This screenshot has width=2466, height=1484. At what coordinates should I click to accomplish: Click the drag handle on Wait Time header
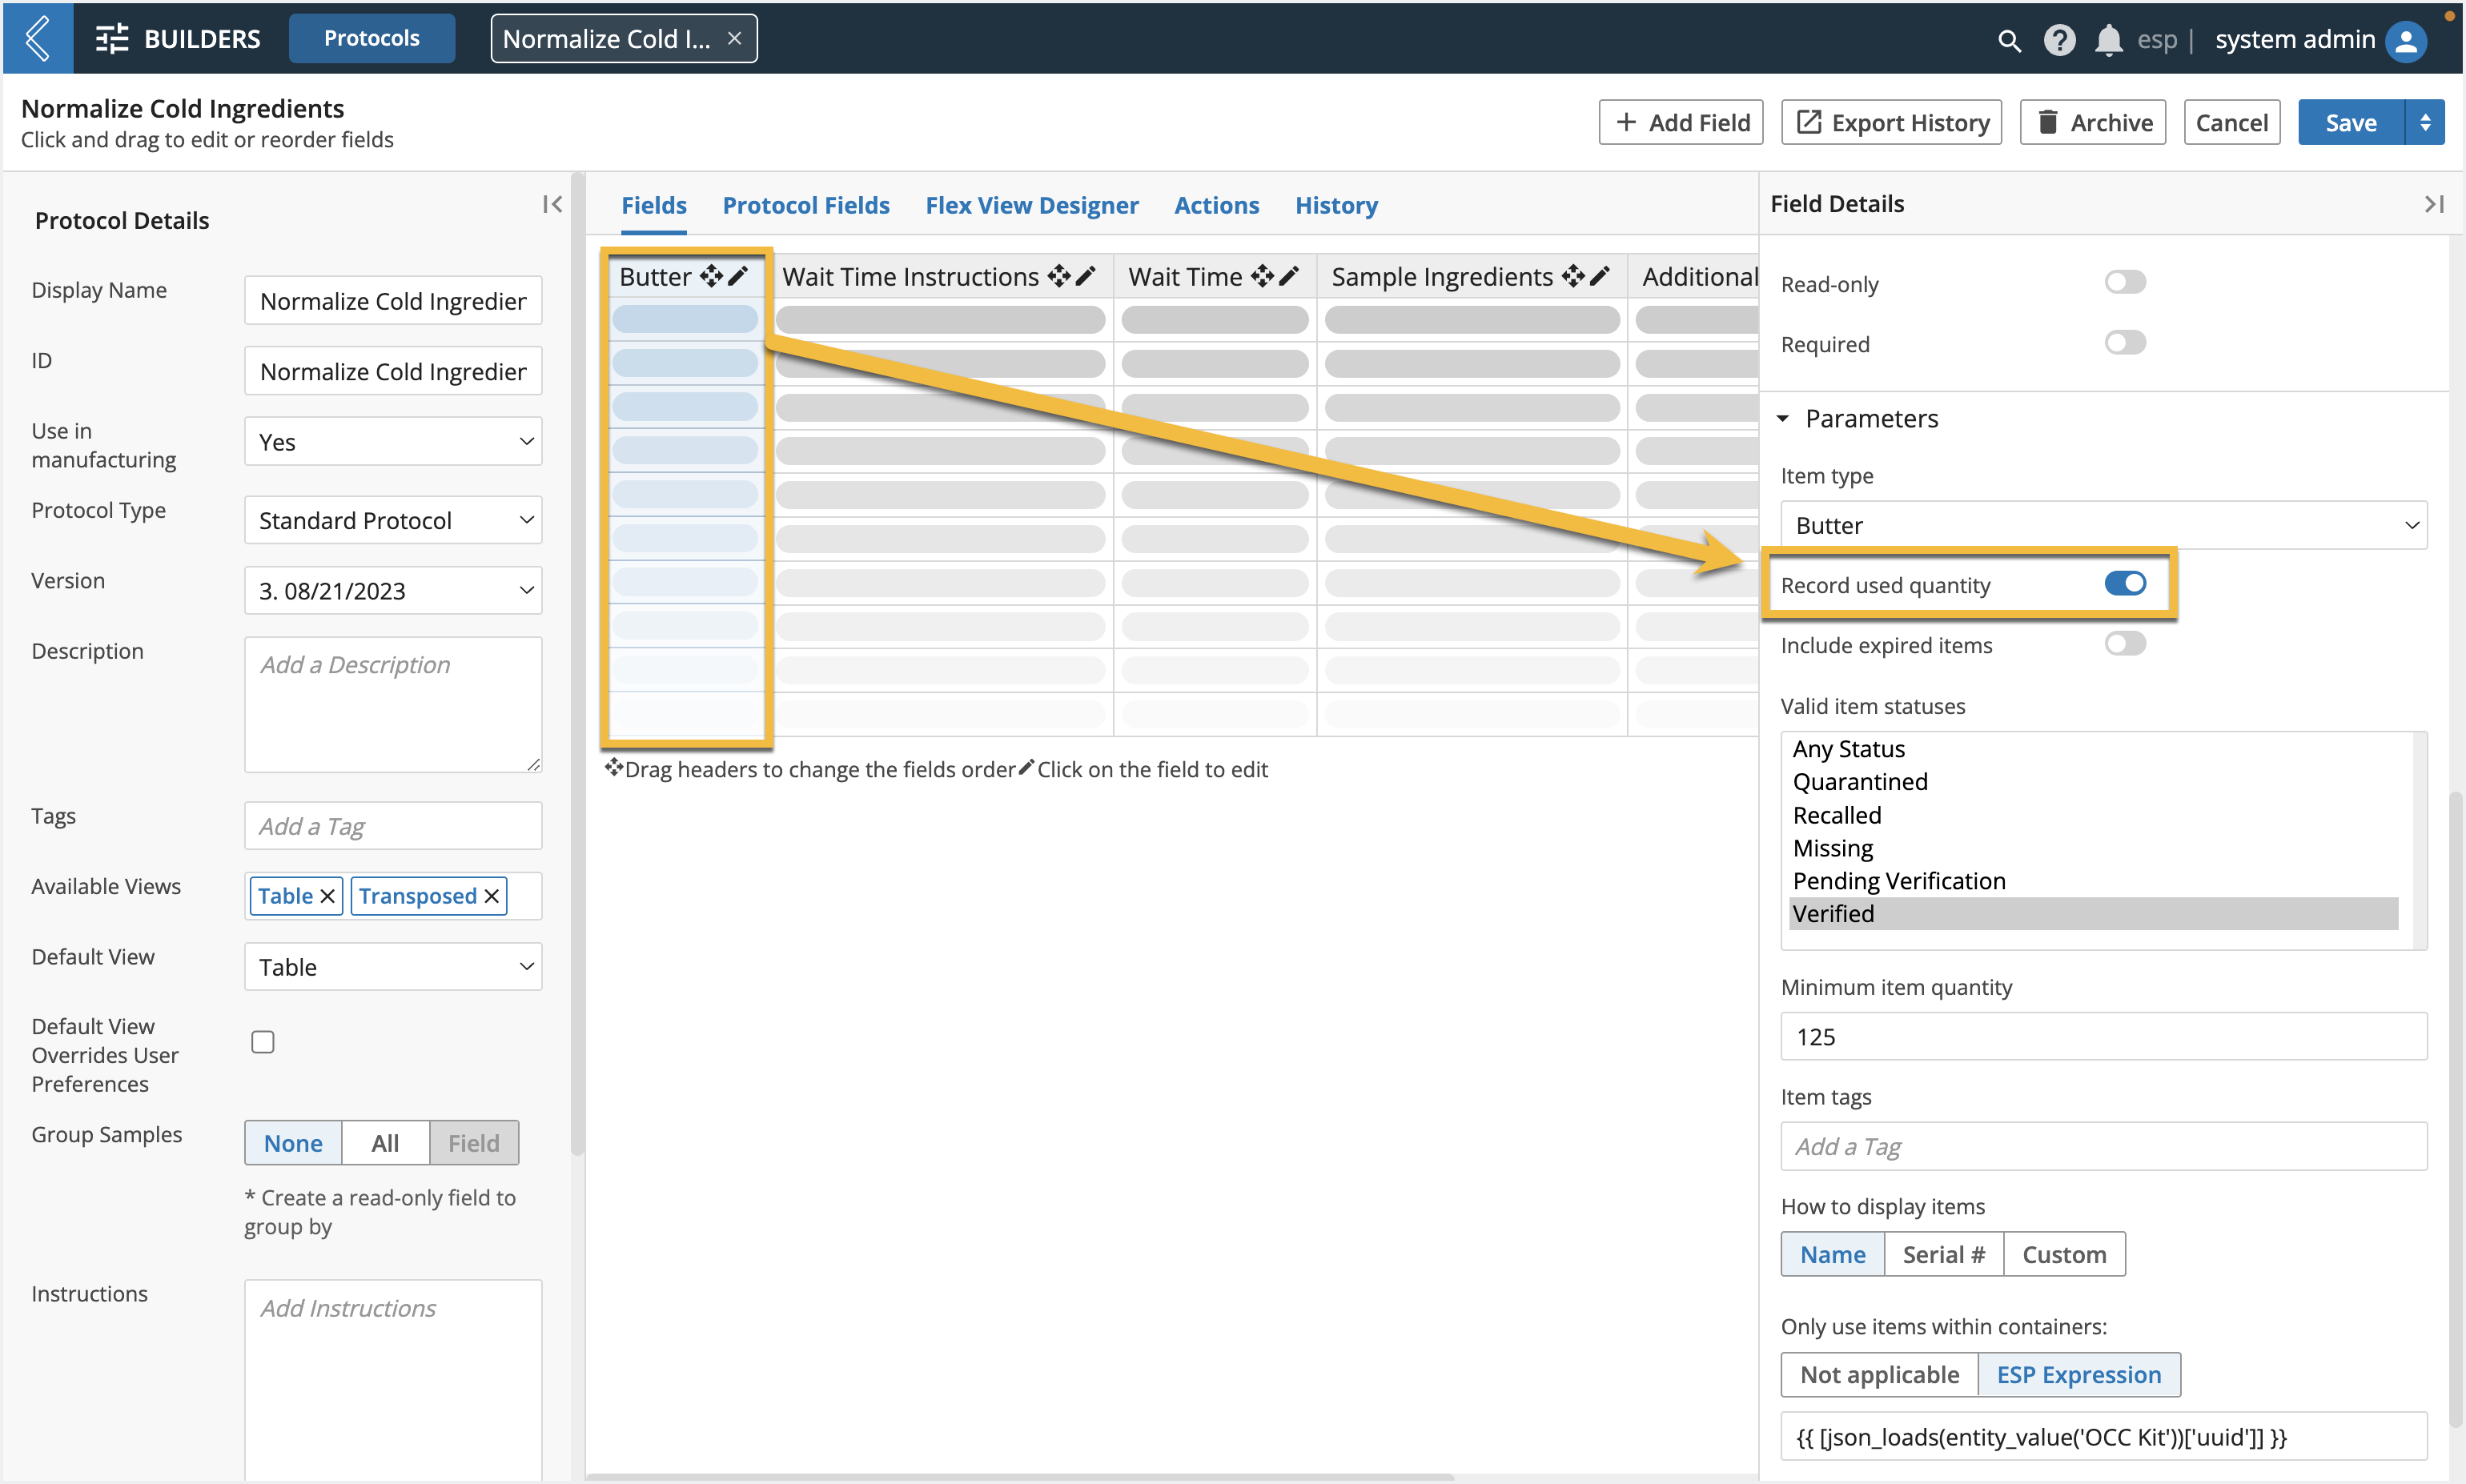(1262, 276)
